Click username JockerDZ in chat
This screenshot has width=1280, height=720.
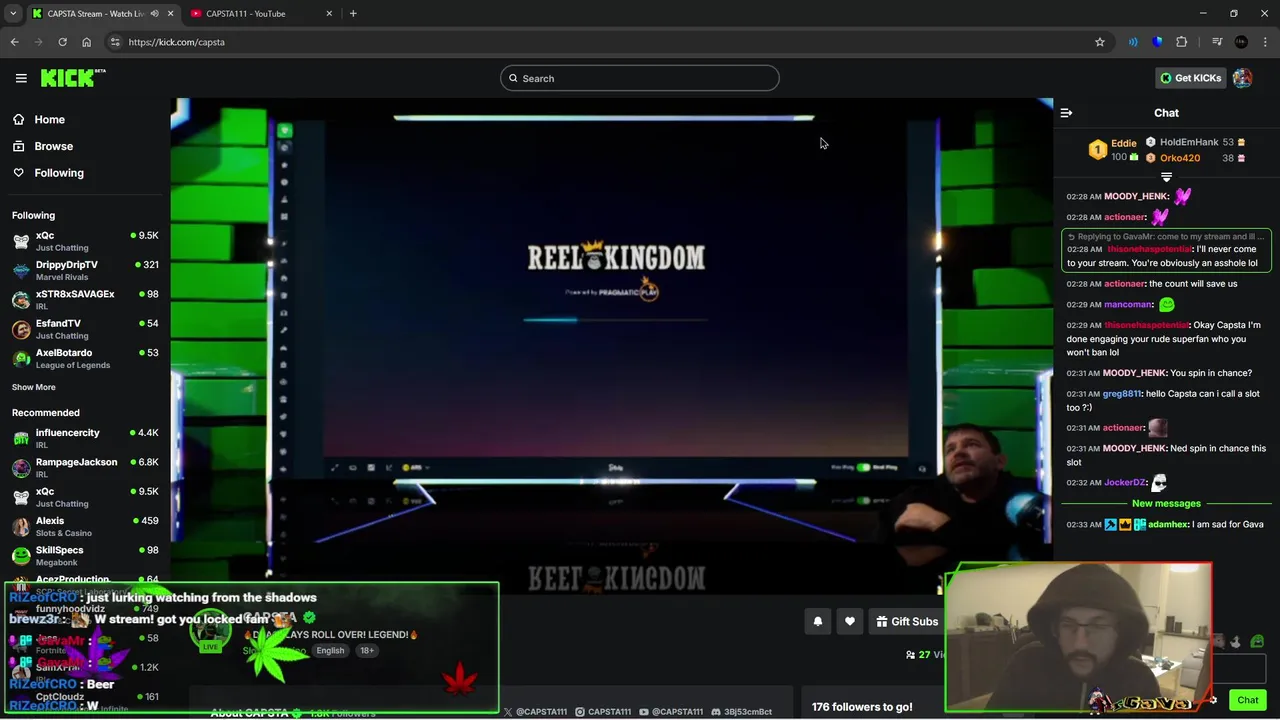1125,483
